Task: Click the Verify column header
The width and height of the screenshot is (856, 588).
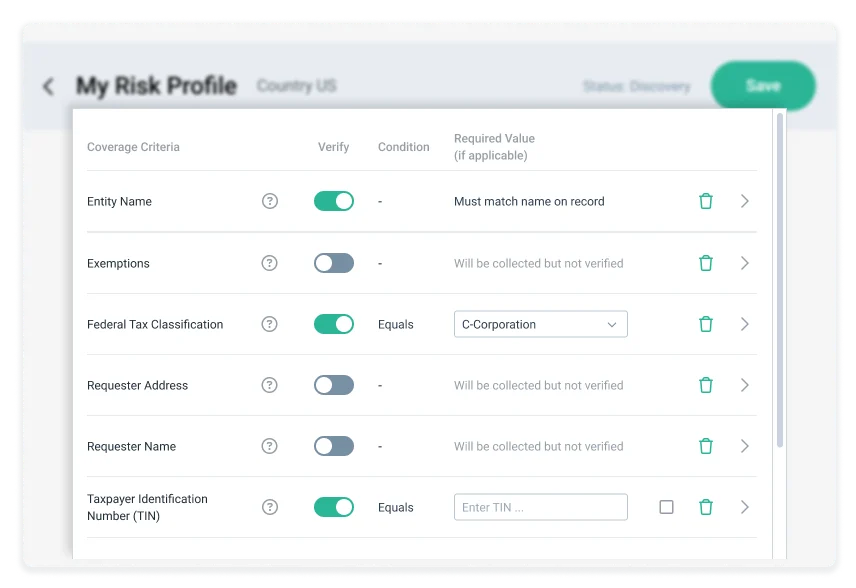Action: point(334,147)
